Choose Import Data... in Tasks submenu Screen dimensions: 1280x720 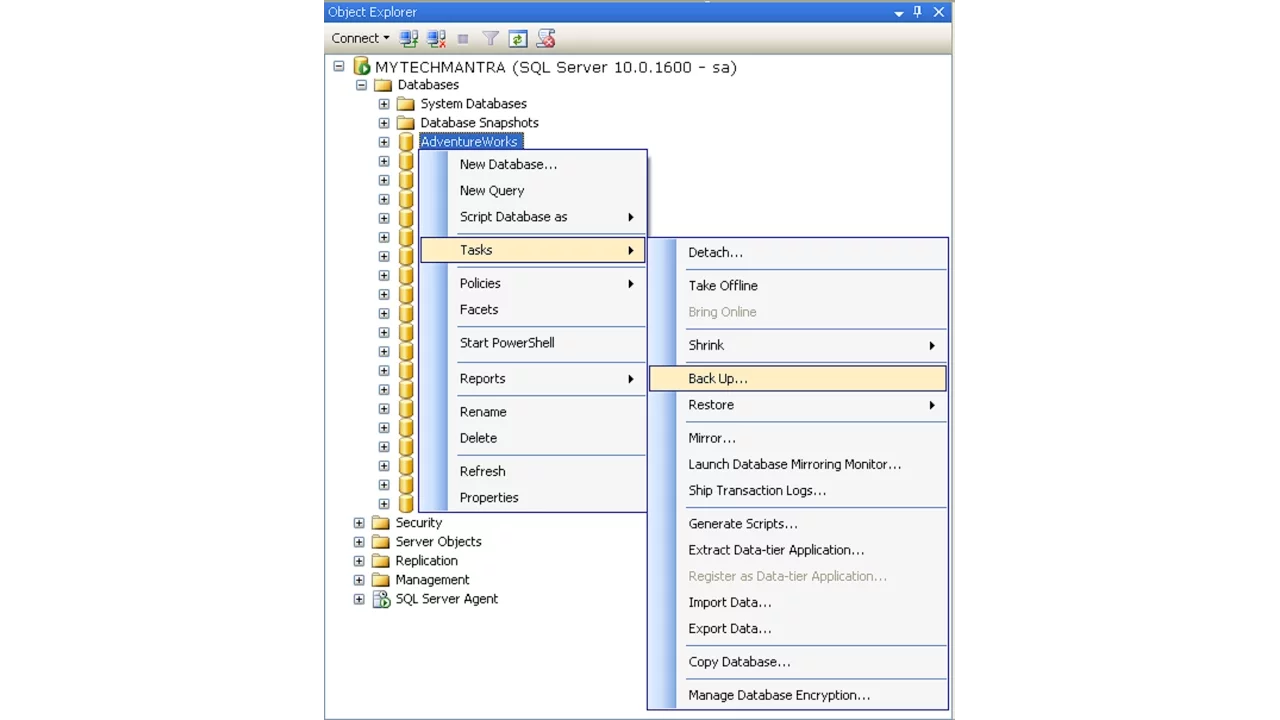pyautogui.click(x=797, y=602)
